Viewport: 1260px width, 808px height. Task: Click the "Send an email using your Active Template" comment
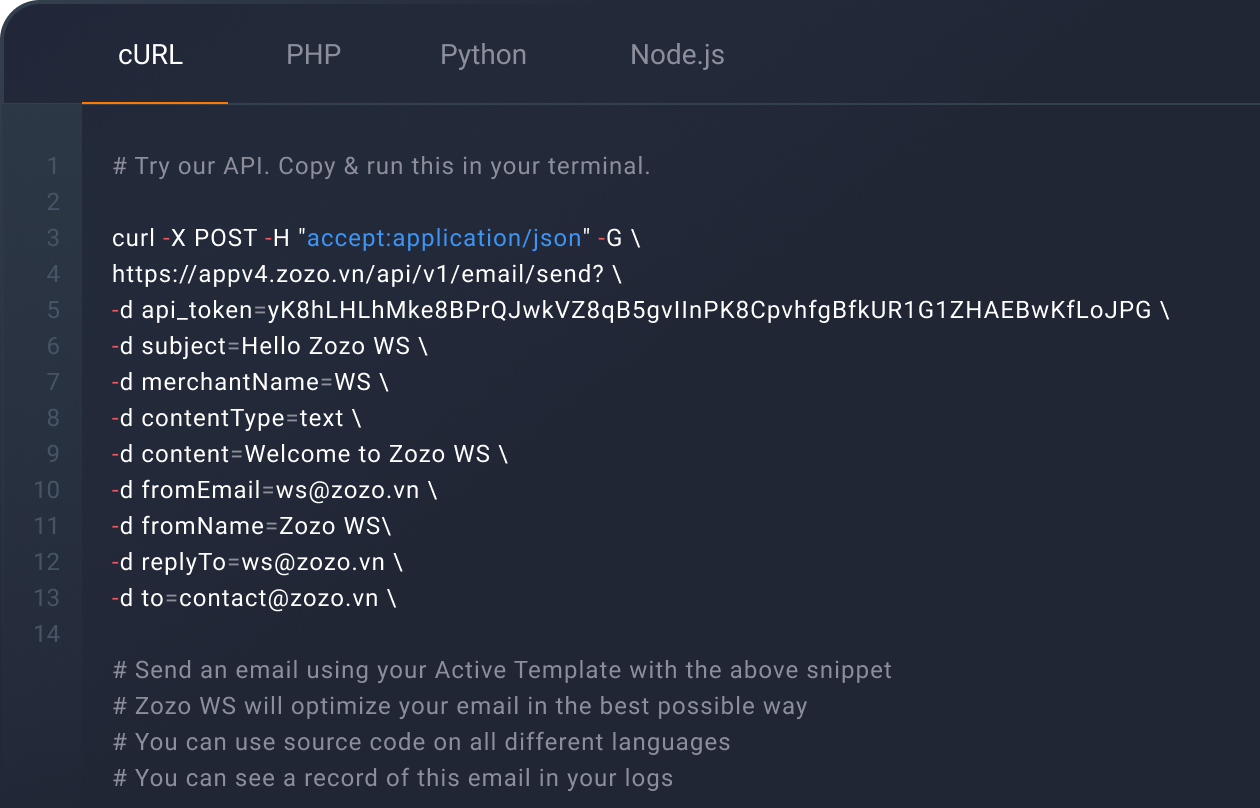click(x=502, y=670)
